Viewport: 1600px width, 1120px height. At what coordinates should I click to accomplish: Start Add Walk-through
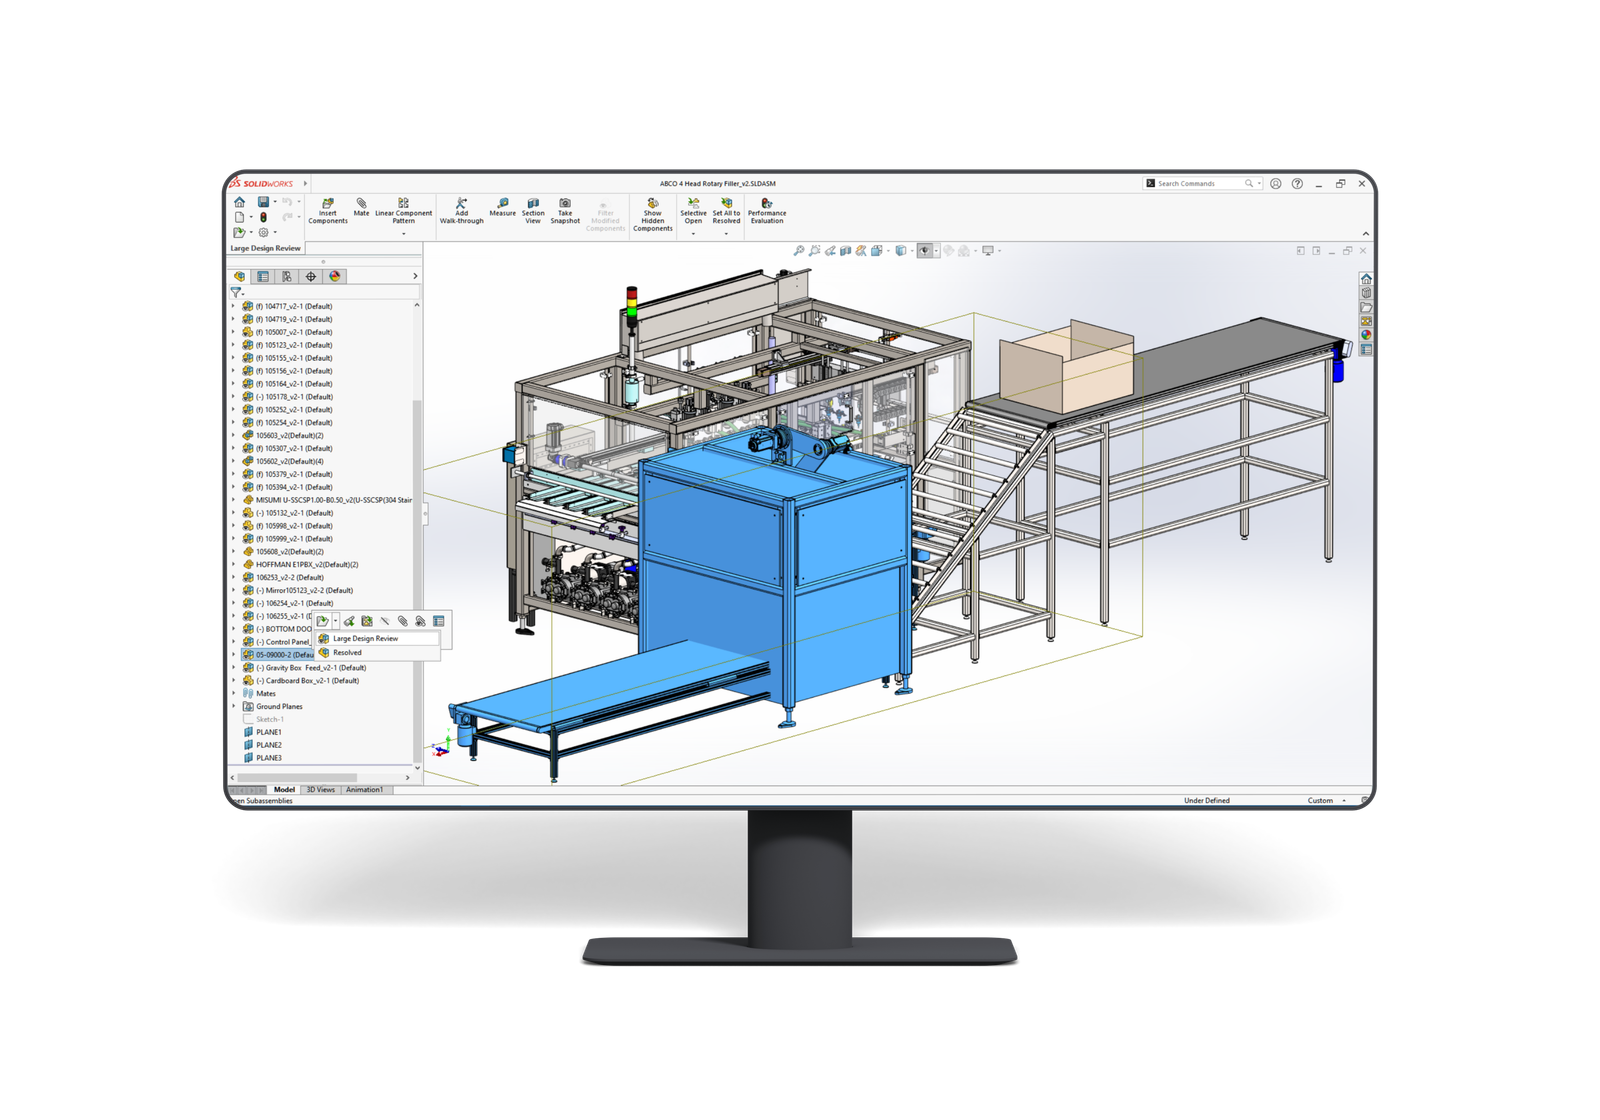point(461,212)
